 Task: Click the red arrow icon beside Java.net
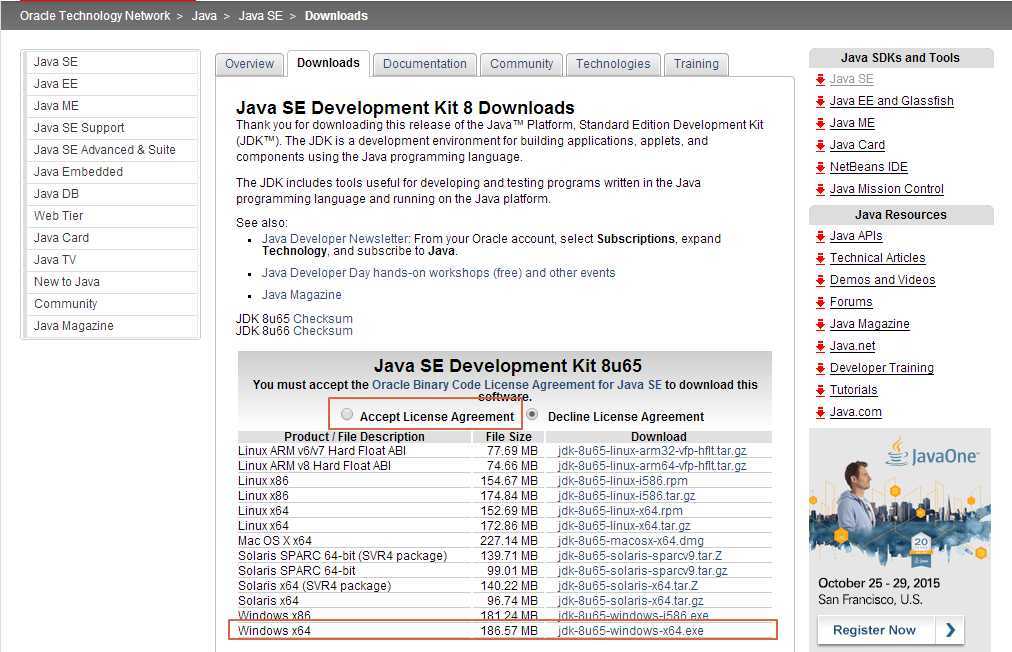pyautogui.click(x=820, y=346)
